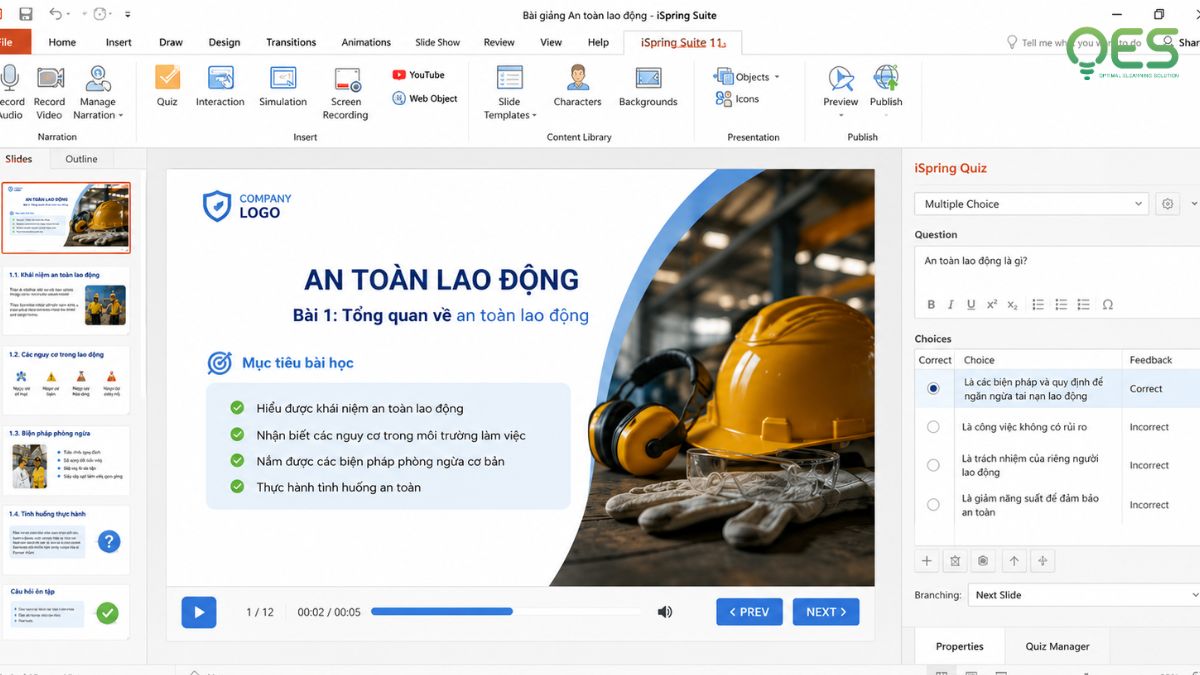Apply superscript in the question editor

992,305
